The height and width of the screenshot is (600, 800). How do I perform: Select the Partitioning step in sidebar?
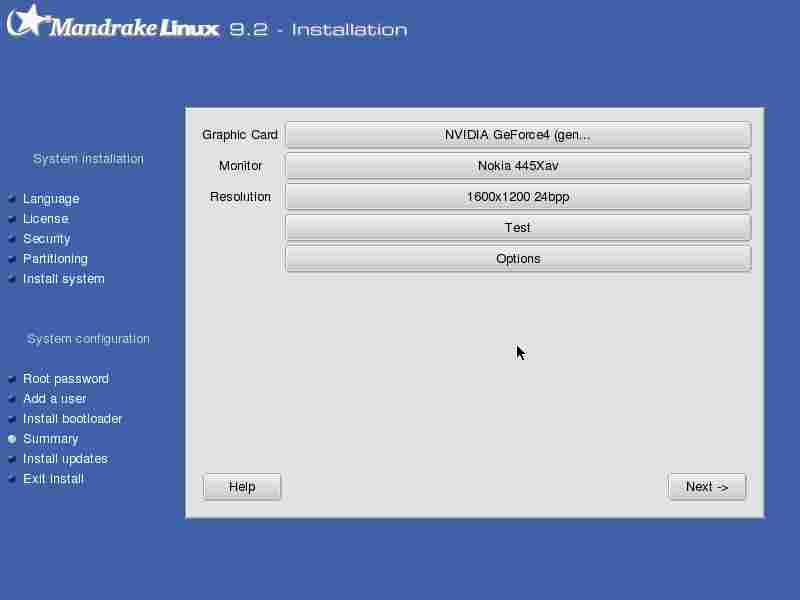pos(55,259)
